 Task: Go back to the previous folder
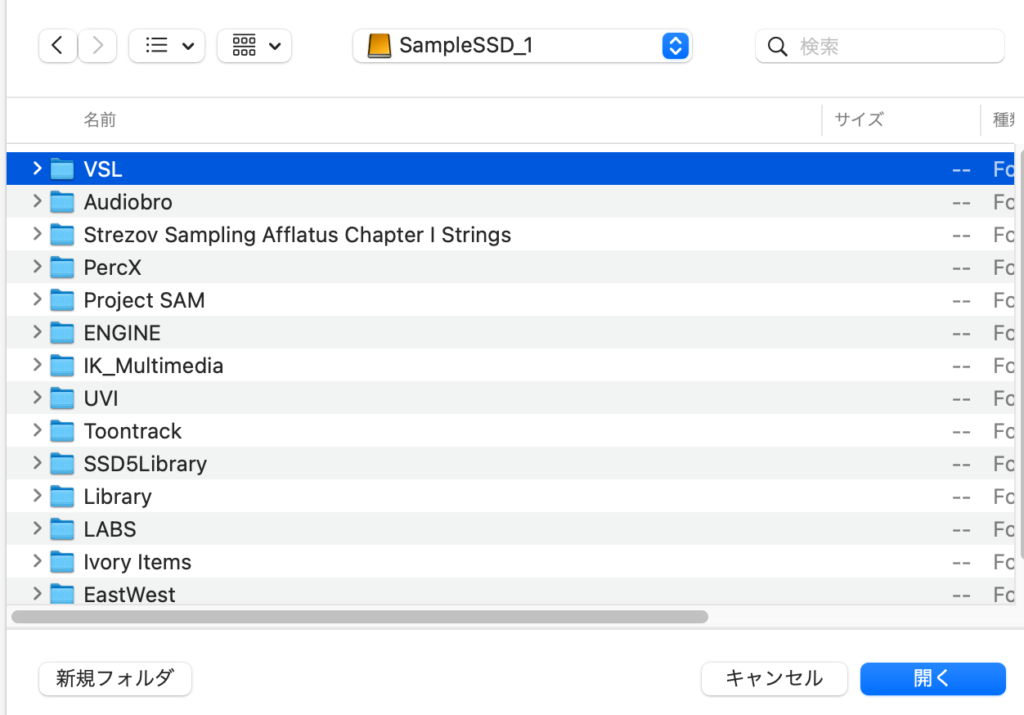click(x=57, y=46)
